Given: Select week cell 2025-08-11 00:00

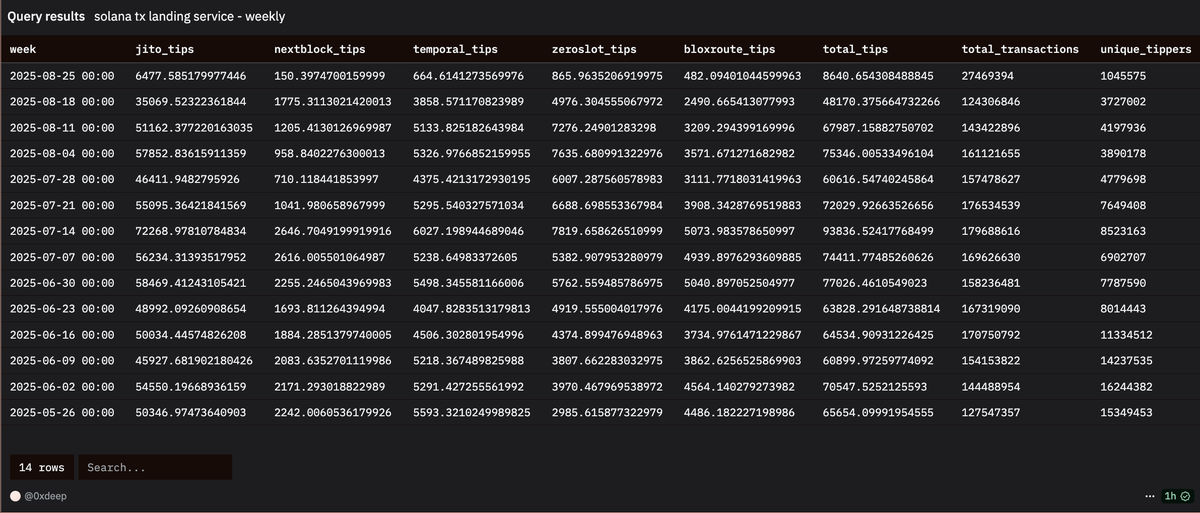Looking at the screenshot, I should tap(62, 128).
